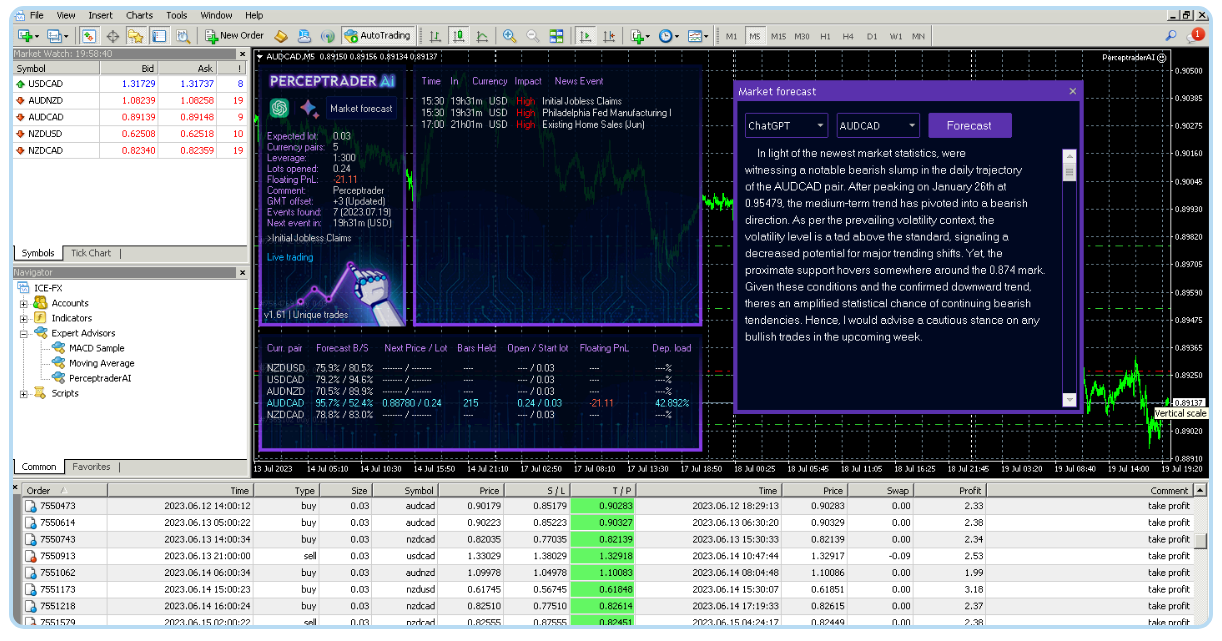Open the Strategy Tester icon
Viewport: 1222px width, 641px height.
[x=183, y=36]
